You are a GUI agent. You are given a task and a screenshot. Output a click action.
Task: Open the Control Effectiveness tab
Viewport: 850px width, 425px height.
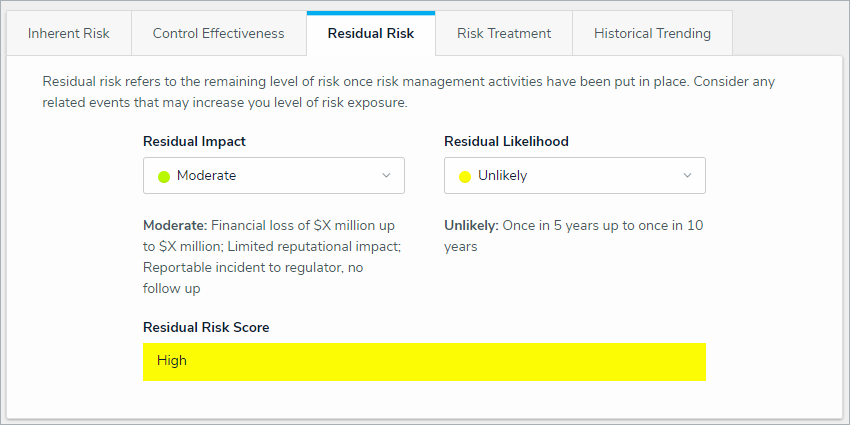tap(218, 33)
